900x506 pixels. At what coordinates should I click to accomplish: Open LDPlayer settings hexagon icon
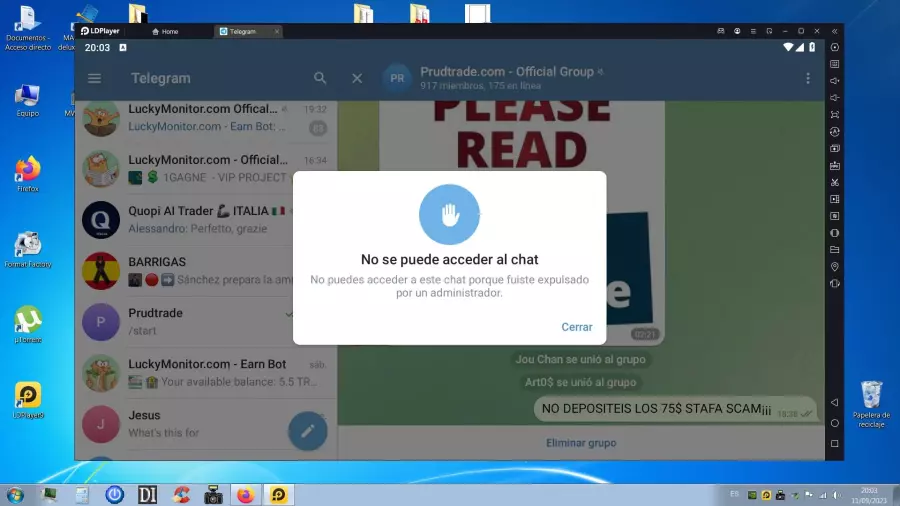coord(835,47)
